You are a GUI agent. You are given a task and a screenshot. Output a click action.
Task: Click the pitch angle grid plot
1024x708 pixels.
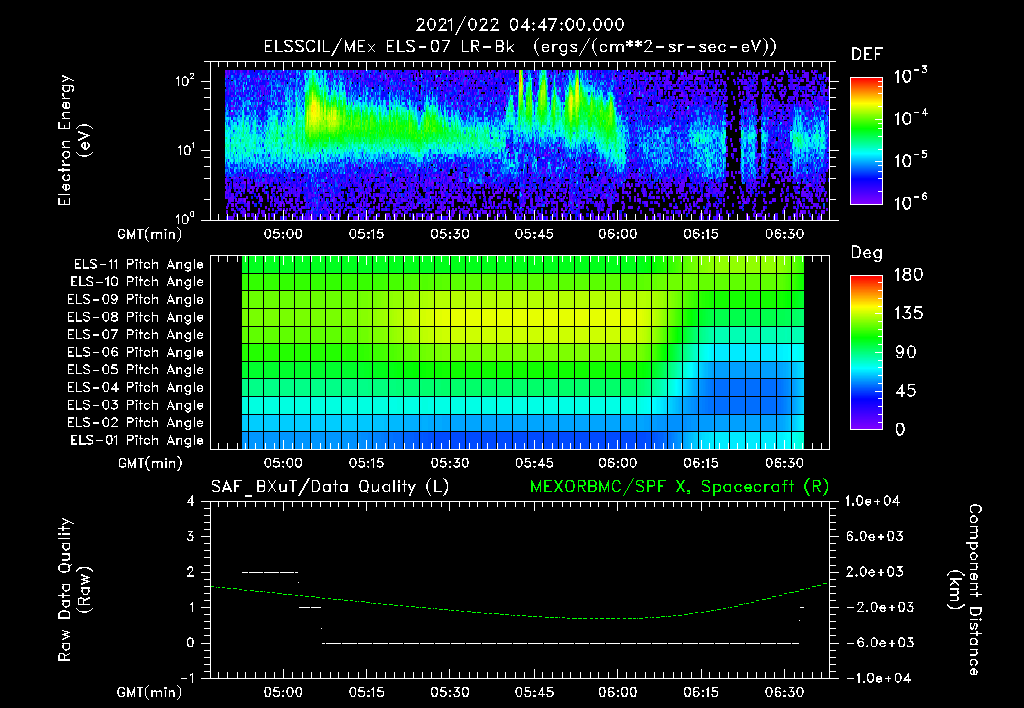522,352
